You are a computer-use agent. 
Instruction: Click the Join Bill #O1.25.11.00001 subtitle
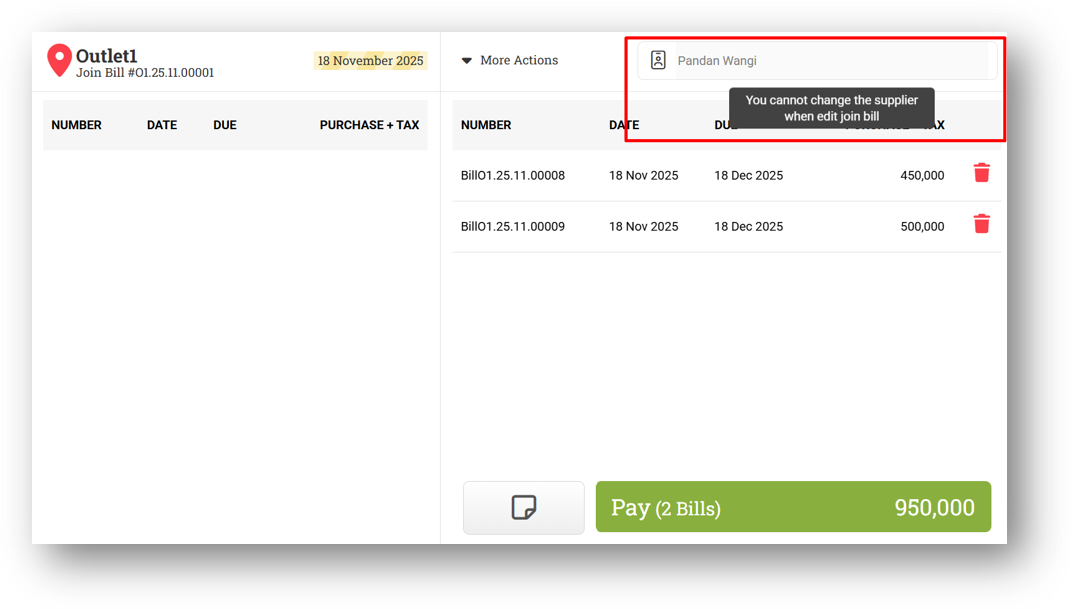(145, 72)
